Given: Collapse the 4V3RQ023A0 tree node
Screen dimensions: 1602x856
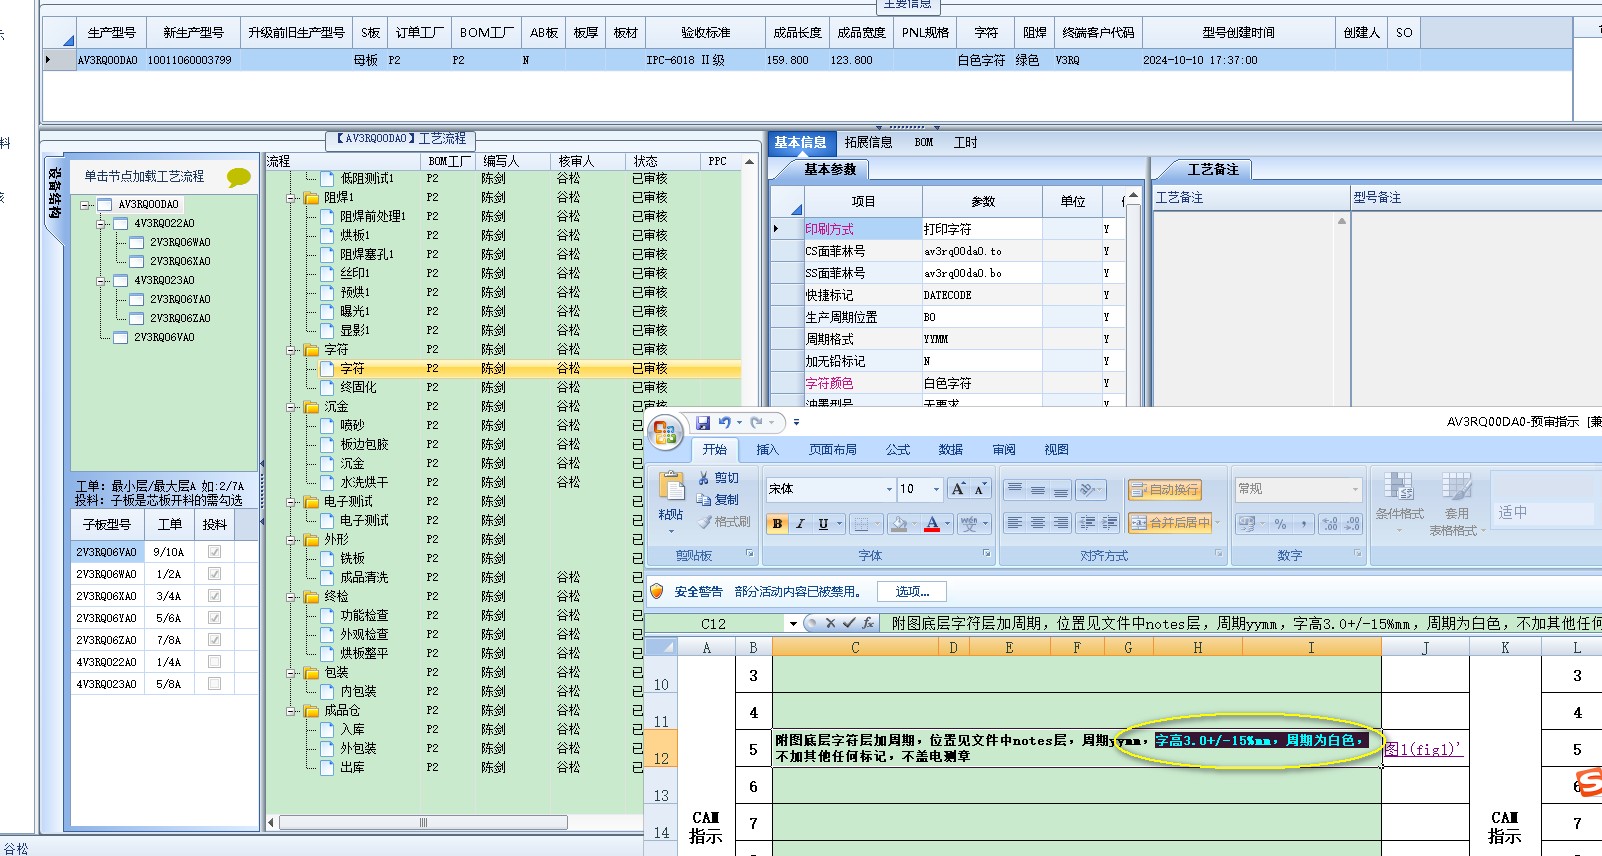Looking at the screenshot, I should 101,281.
